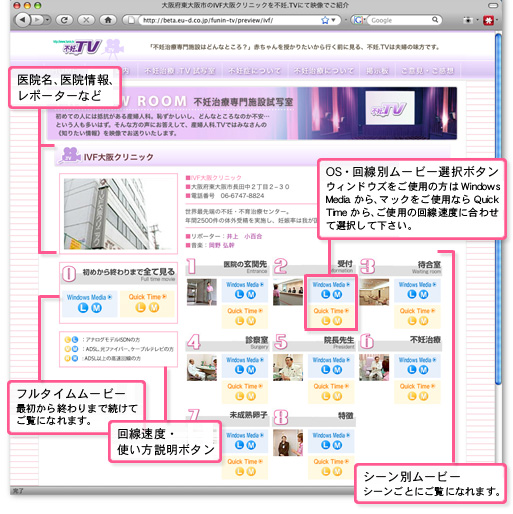Image resolution: width=513 pixels, height=514 pixels.
Task: Click the pink IVF大阪クリニック name line
Action: point(214,178)
